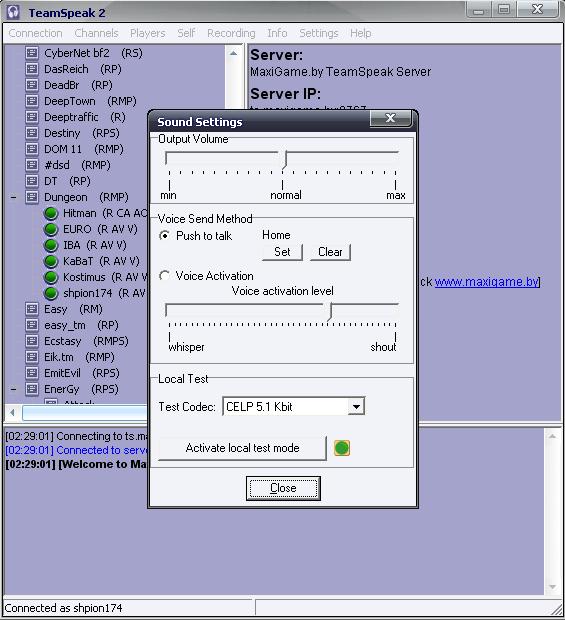Open the Test Codec dropdown
The width and height of the screenshot is (565, 620).
[356, 406]
